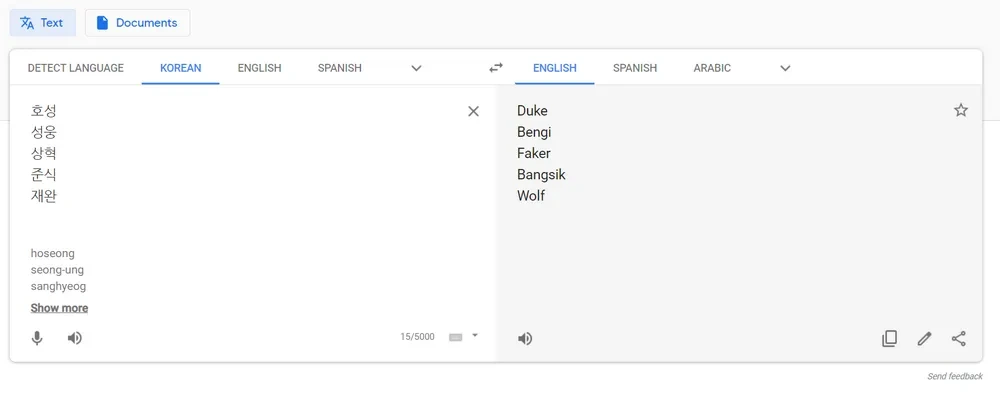Save translation with the star icon

[960, 110]
